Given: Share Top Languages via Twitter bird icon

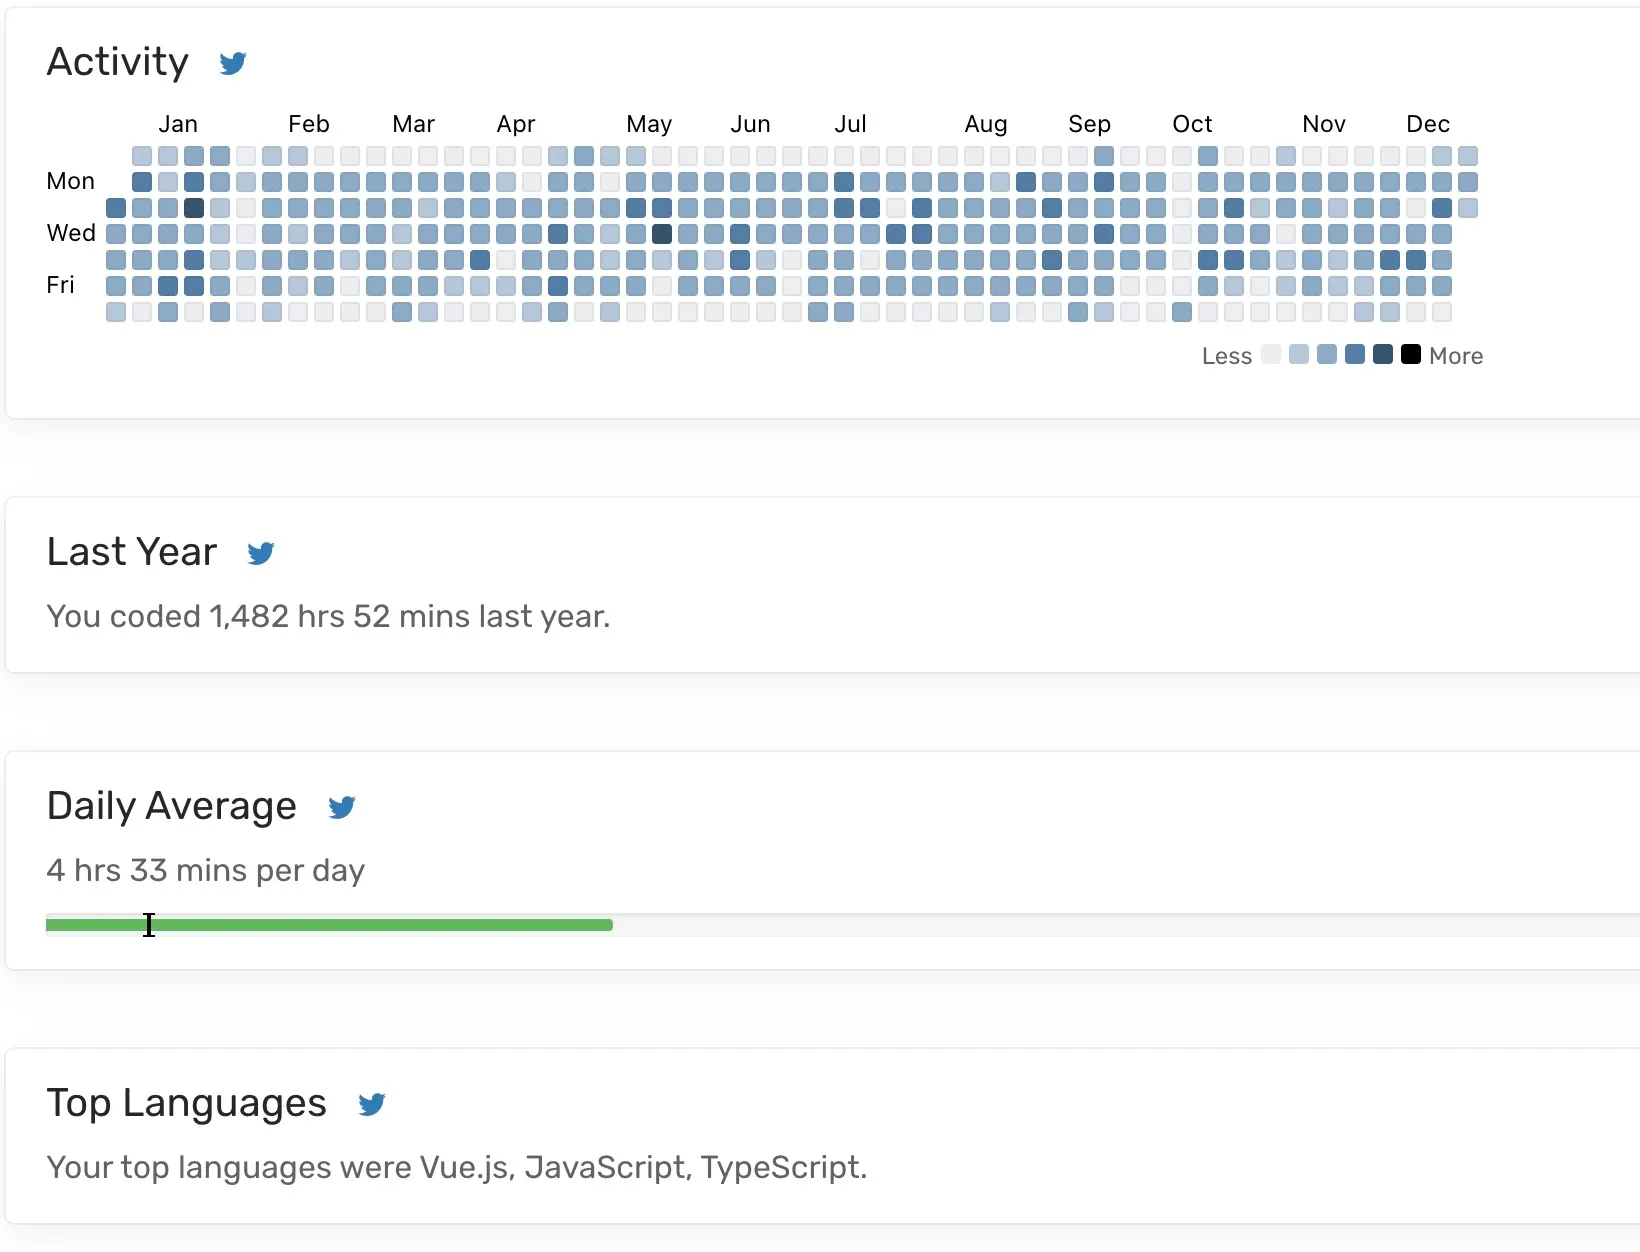Looking at the screenshot, I should click(372, 1104).
